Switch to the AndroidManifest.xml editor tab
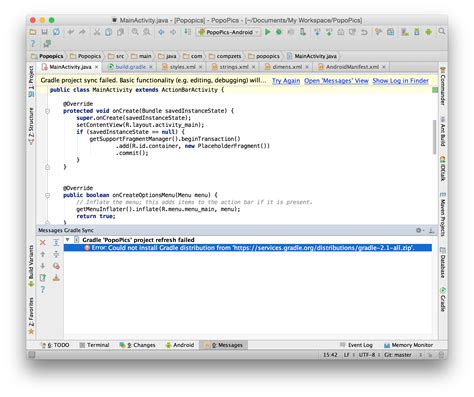The height and width of the screenshot is (397, 474). 352,67
